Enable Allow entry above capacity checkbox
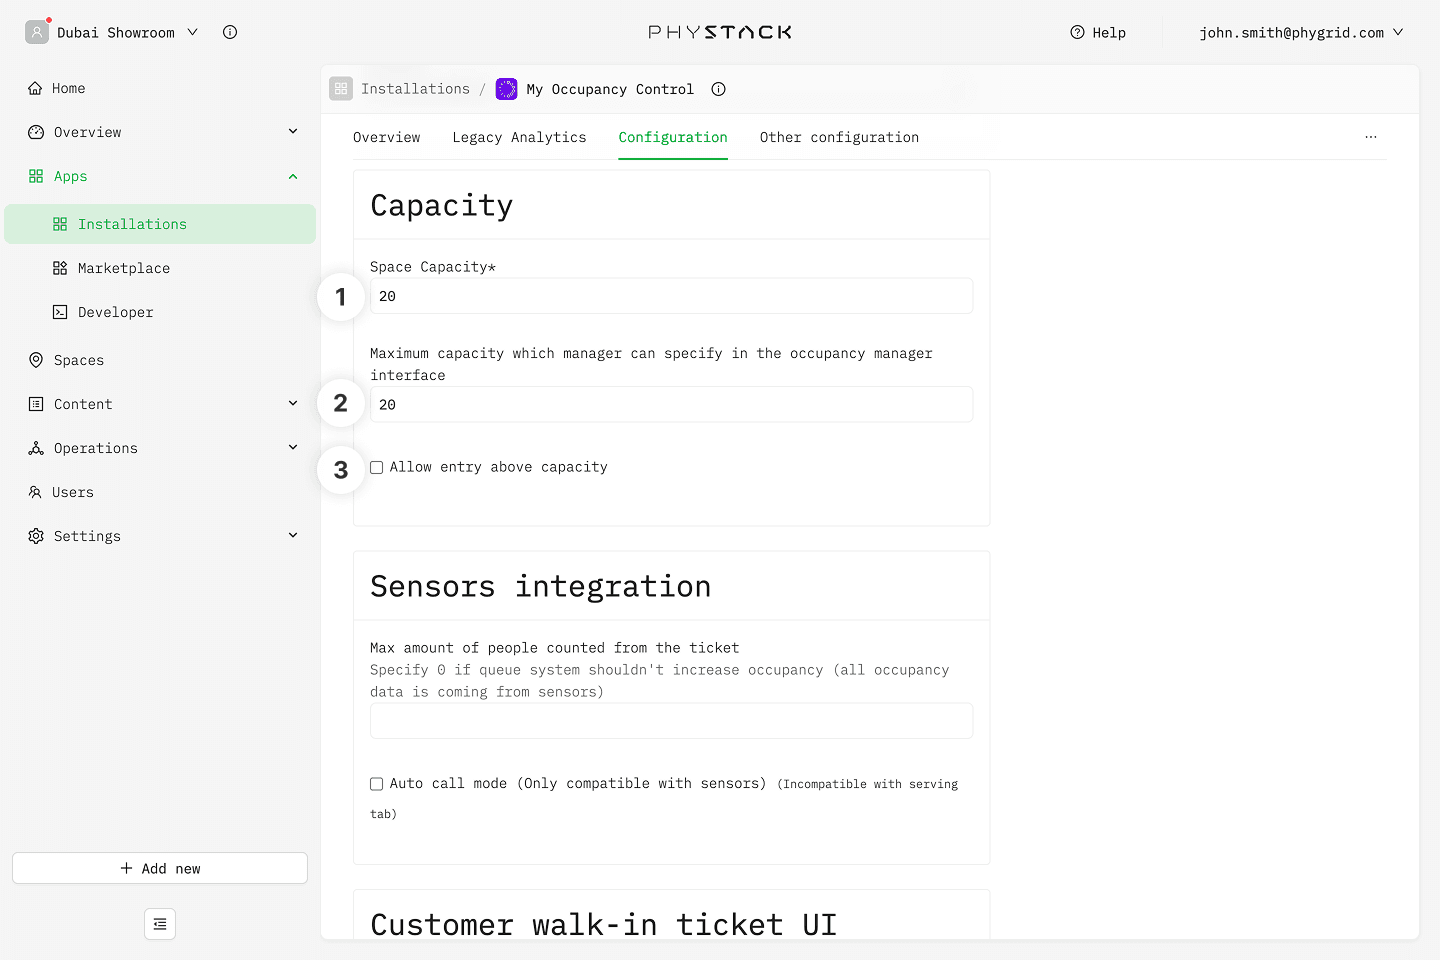 (377, 467)
